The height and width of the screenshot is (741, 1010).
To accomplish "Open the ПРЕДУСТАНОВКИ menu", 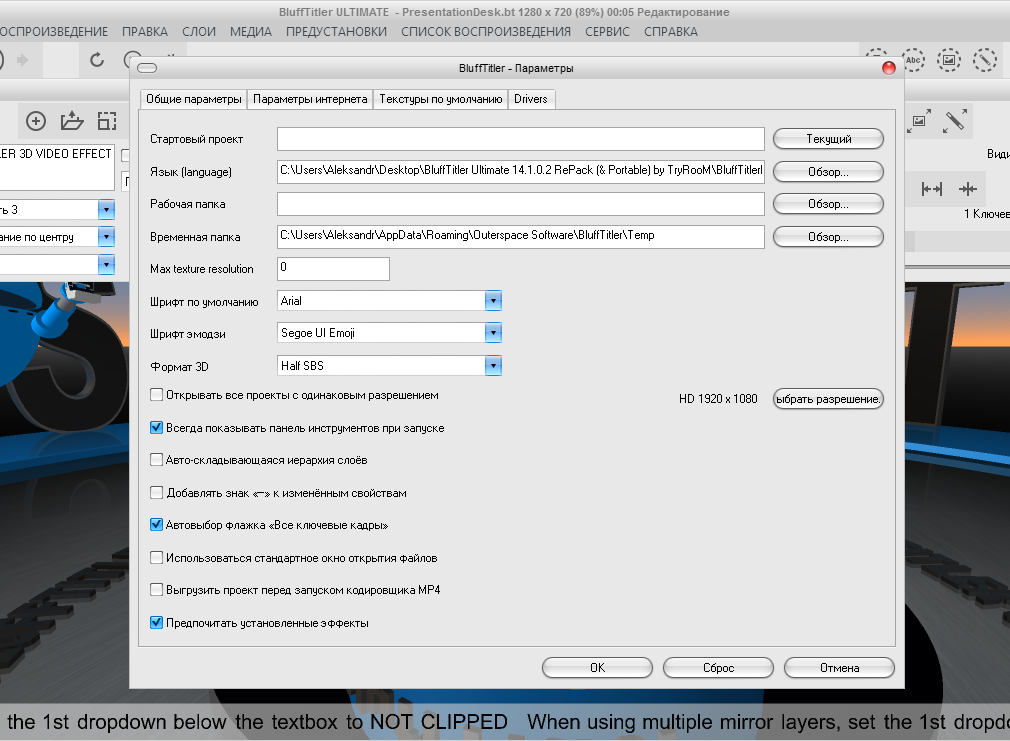I will pos(336,32).
